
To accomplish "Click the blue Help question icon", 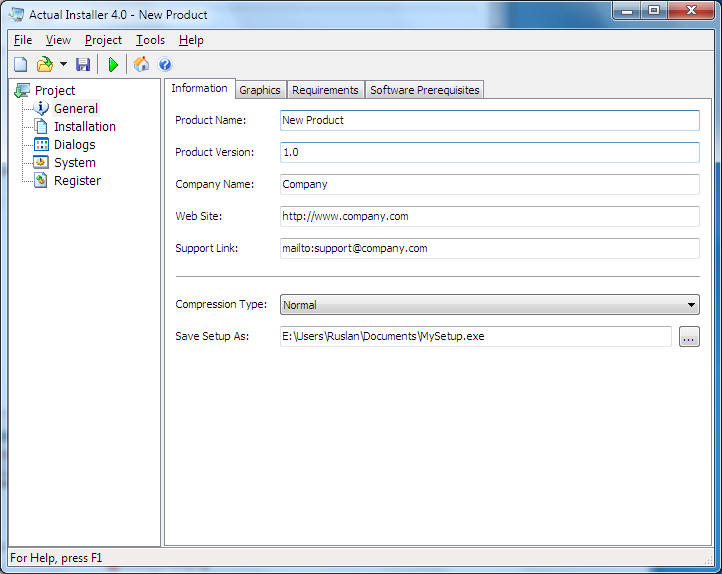I will [165, 64].
